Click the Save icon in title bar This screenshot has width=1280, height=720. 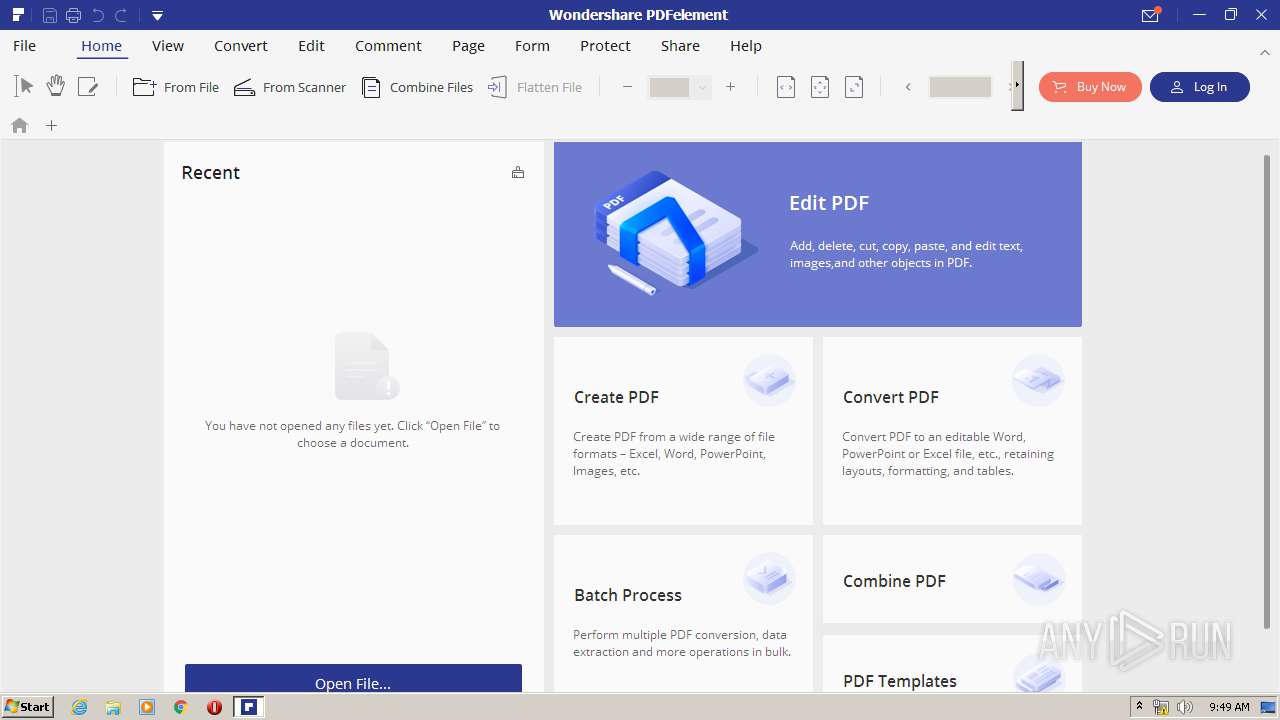coord(49,15)
